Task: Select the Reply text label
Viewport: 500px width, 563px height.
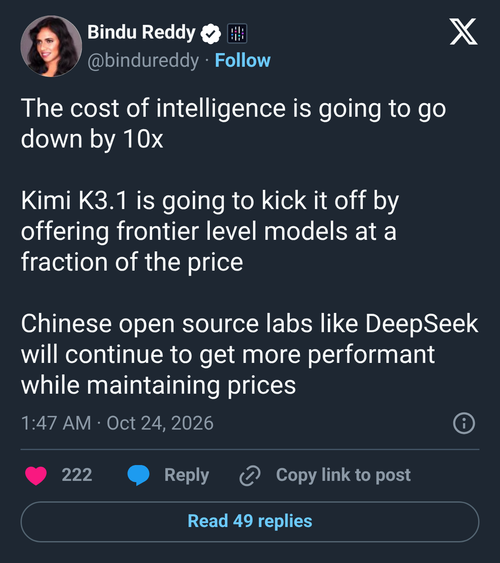Action: coord(187,475)
